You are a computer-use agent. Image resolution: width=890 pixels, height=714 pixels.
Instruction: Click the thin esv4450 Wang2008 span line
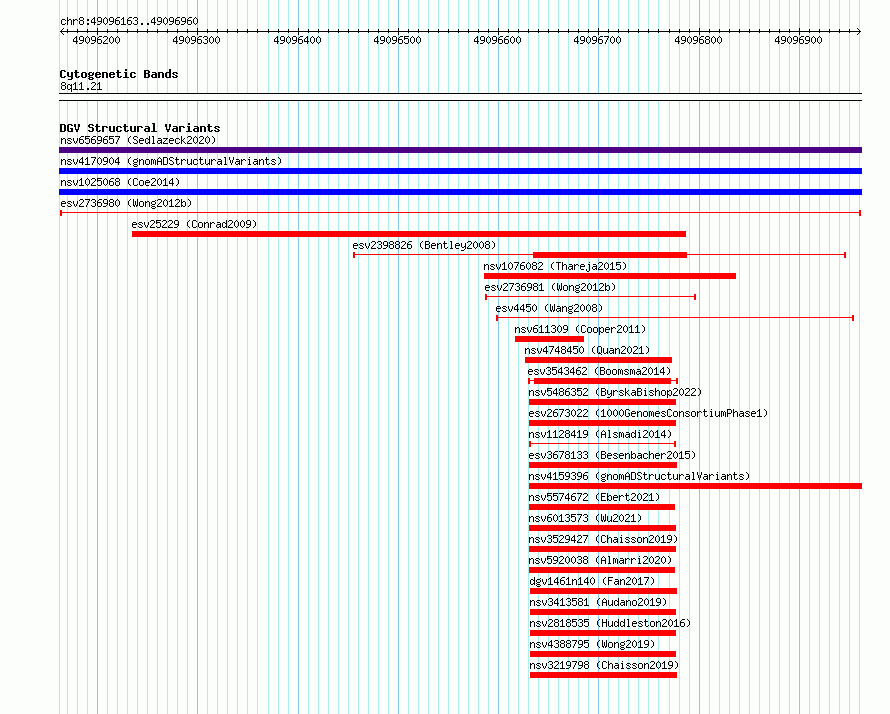point(675,318)
